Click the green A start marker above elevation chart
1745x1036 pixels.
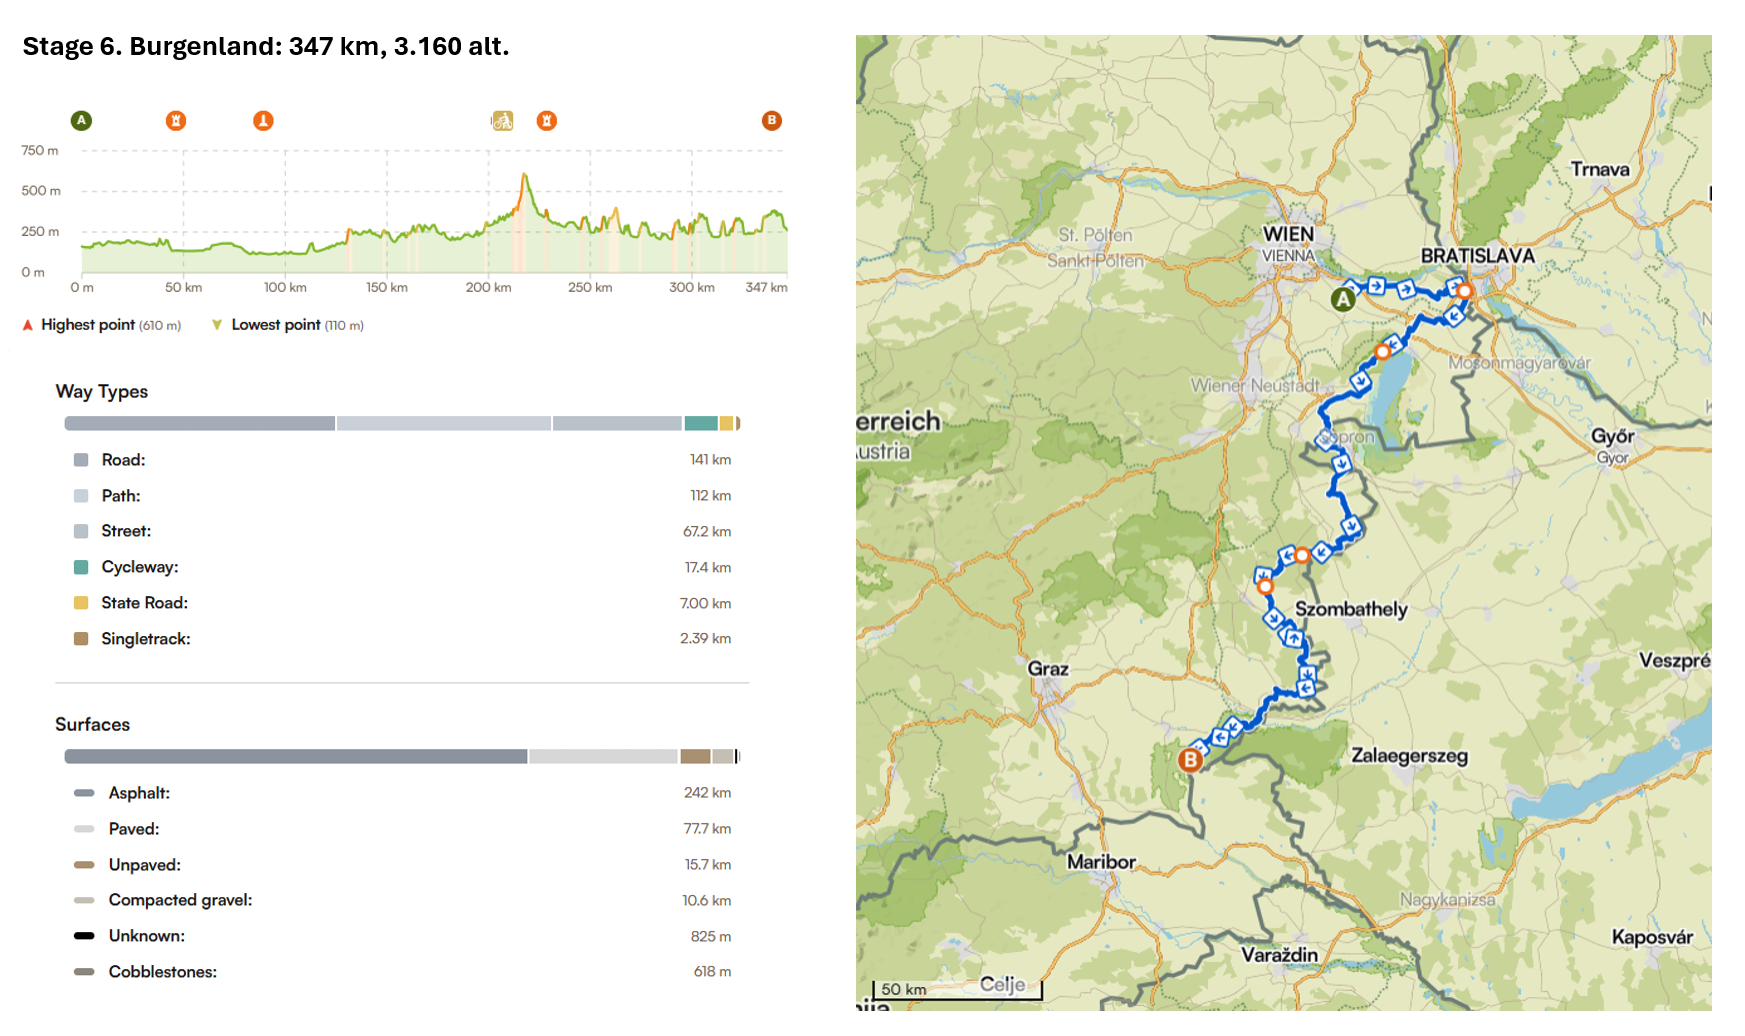click(81, 121)
